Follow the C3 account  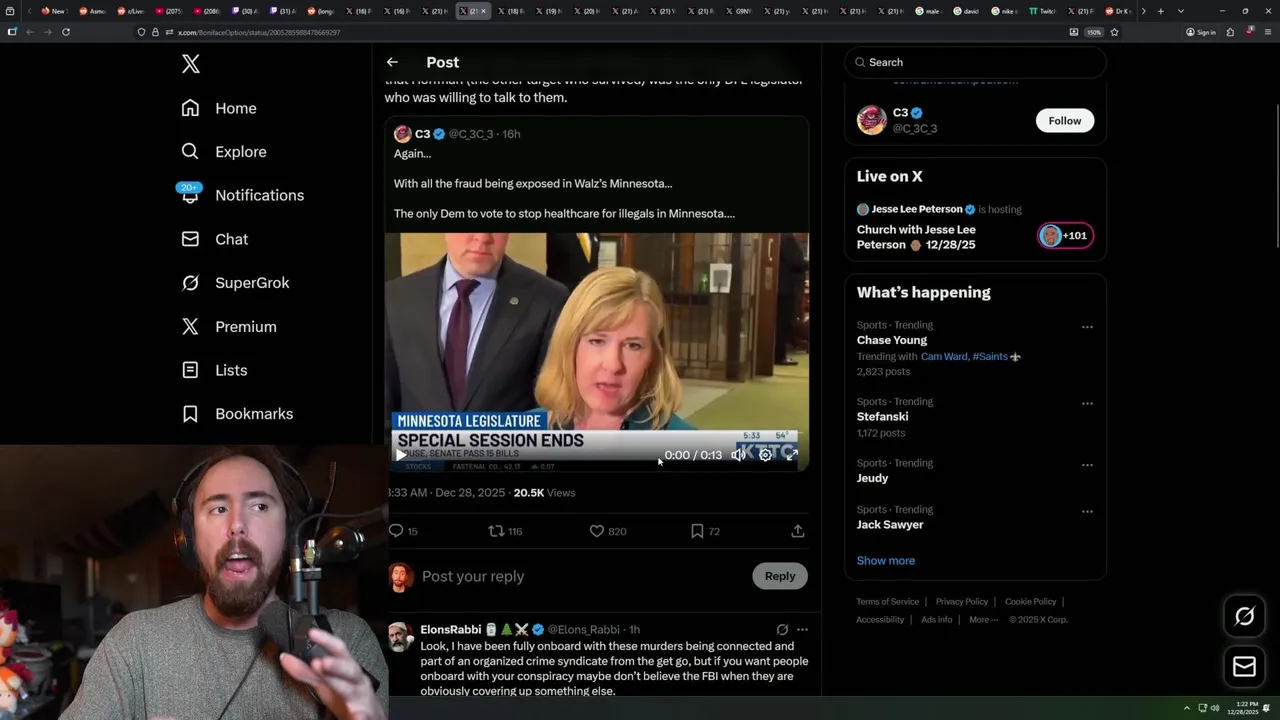coord(1065,121)
